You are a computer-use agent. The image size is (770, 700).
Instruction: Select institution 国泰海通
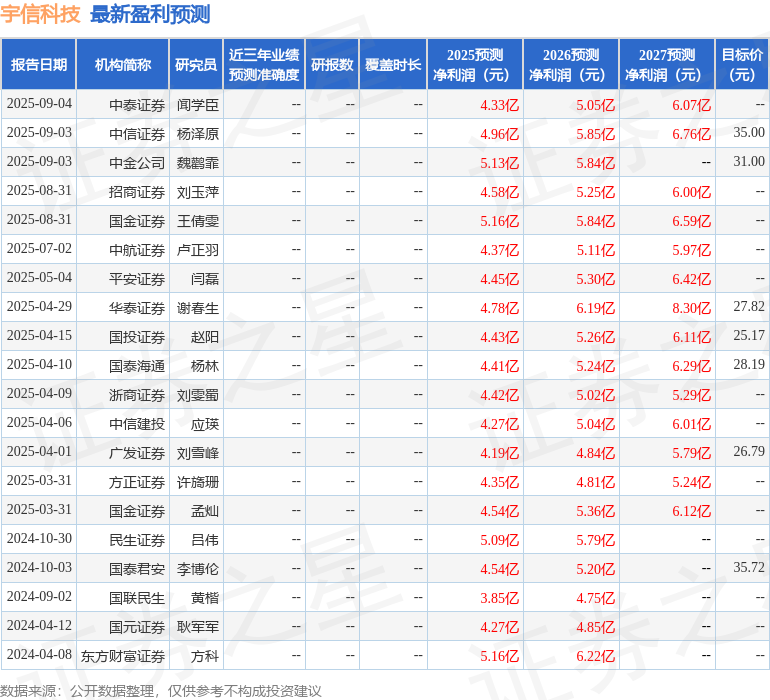coord(137,365)
